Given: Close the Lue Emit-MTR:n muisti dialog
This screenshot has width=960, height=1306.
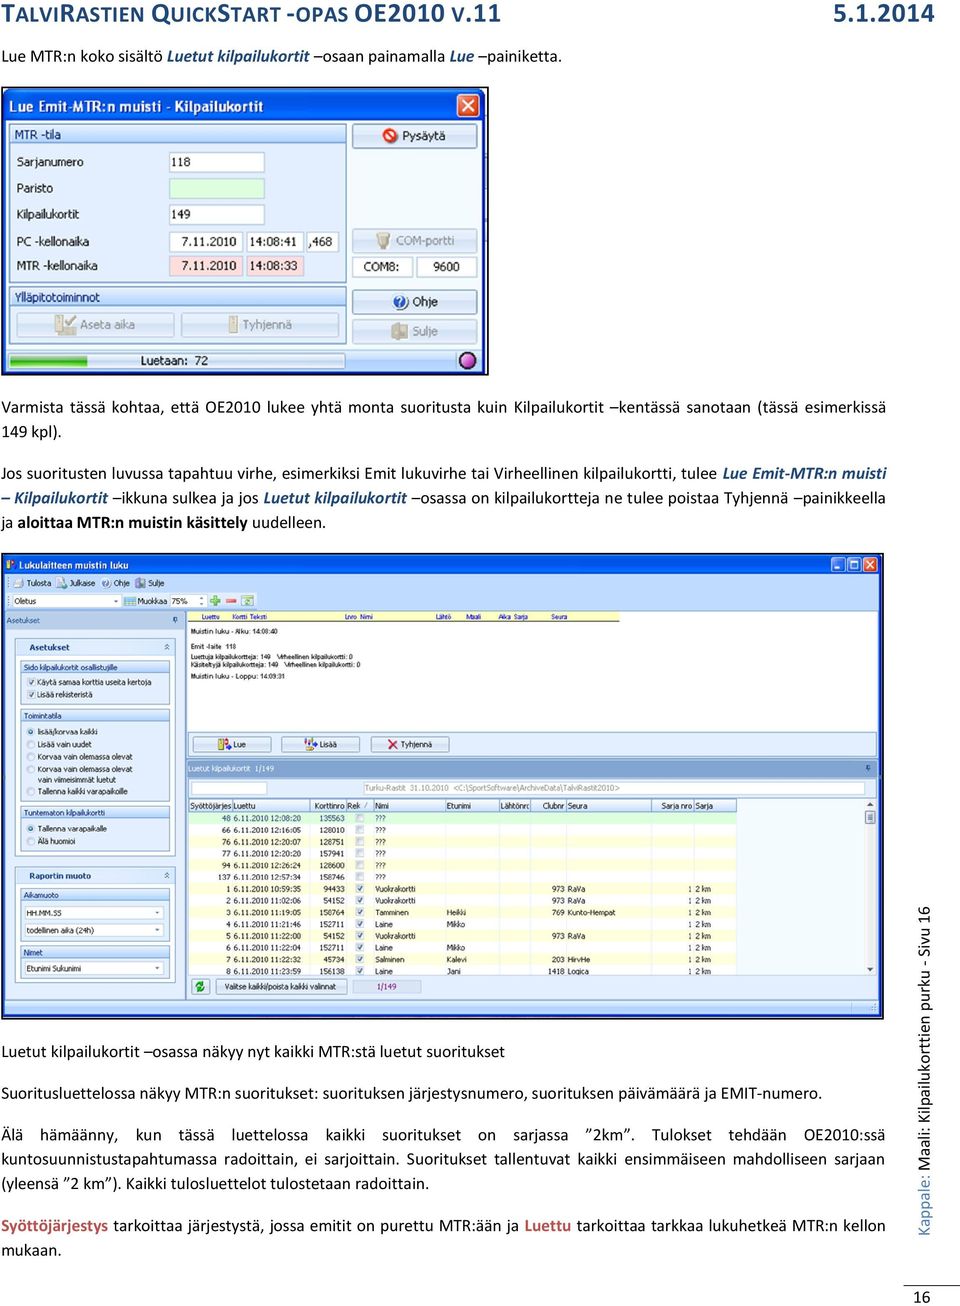Looking at the screenshot, I should (x=467, y=105).
